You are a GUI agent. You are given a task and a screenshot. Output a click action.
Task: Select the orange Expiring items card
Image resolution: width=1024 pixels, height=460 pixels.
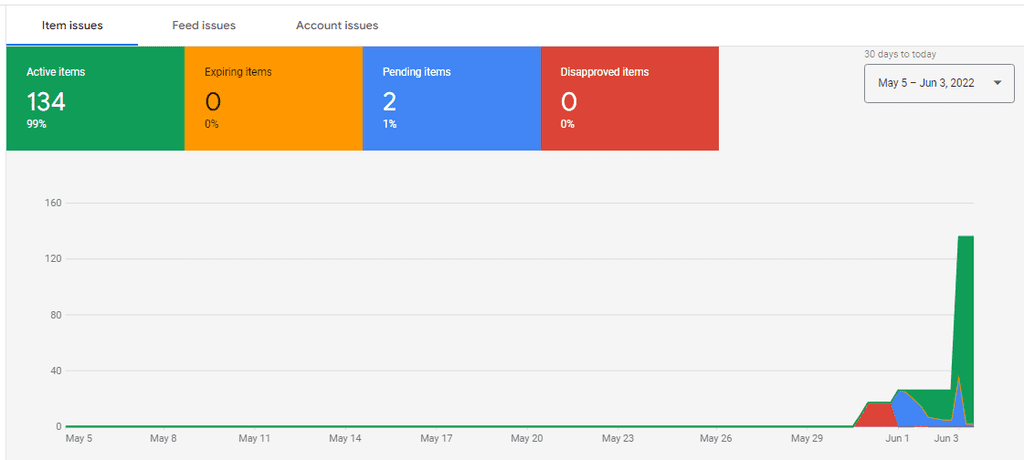(x=274, y=99)
